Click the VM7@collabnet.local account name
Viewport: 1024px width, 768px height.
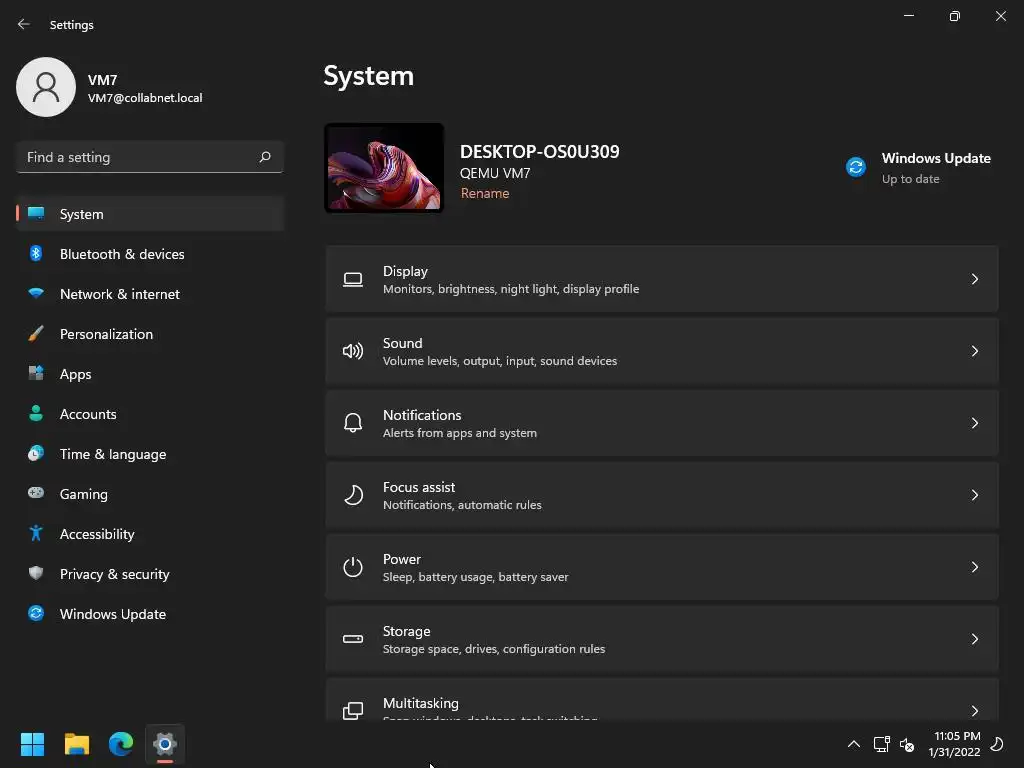pyautogui.click(x=145, y=98)
